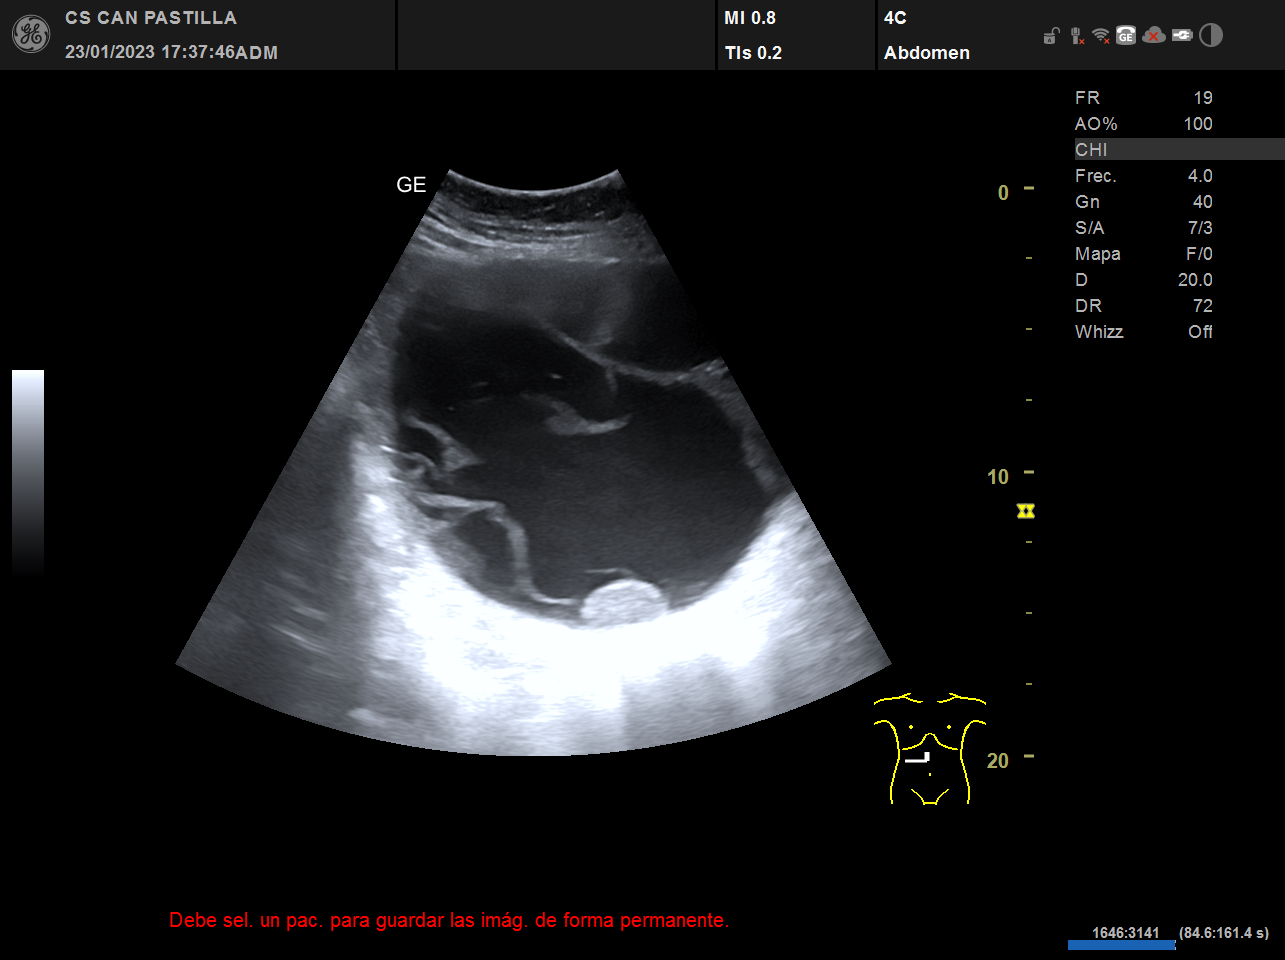1285x960 pixels.
Task: Toggle the Whizz Off setting
Action: (x=1143, y=332)
